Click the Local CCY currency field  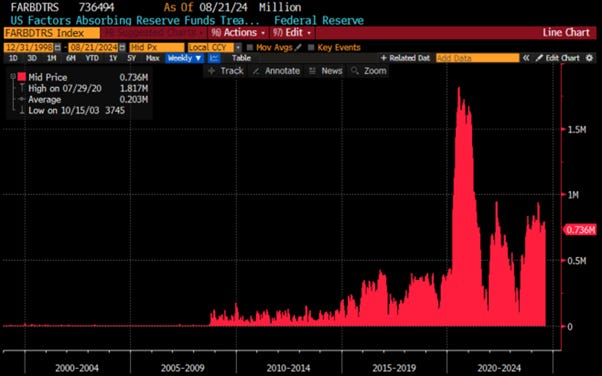click(210, 48)
